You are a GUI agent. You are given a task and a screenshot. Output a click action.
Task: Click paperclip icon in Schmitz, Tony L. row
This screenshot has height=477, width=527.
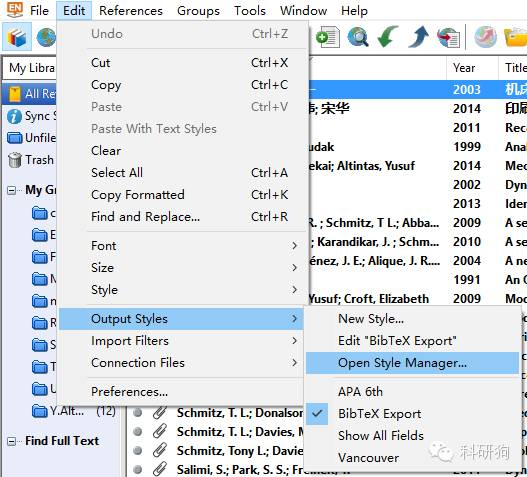point(160,450)
